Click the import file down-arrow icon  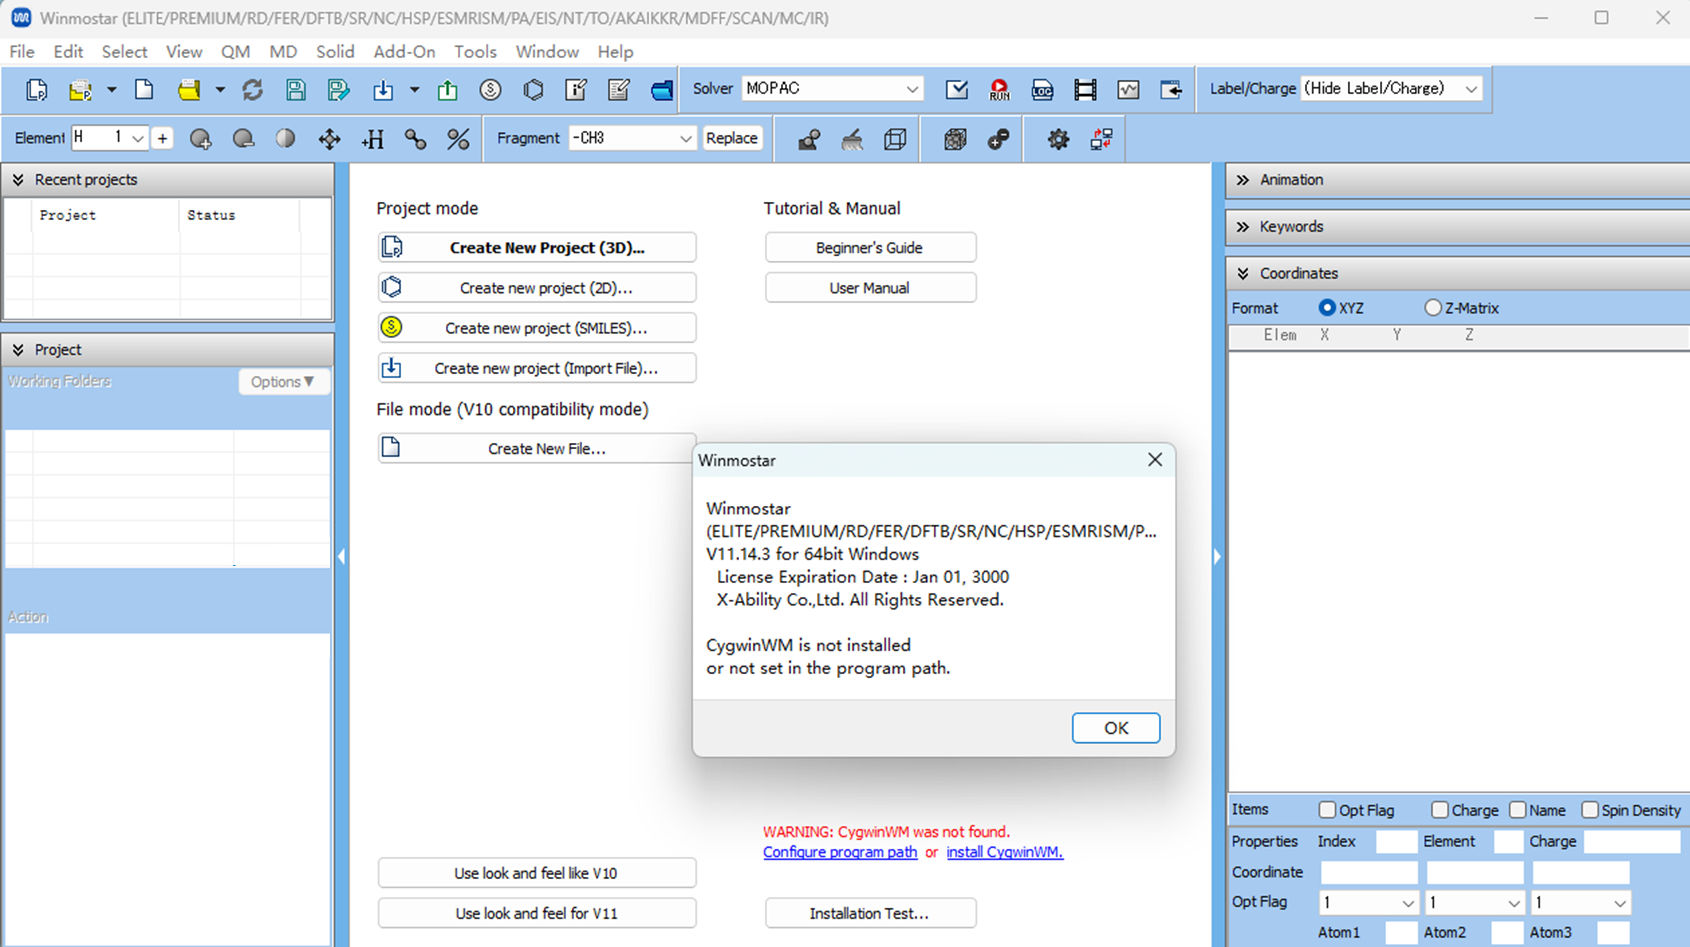click(x=383, y=90)
